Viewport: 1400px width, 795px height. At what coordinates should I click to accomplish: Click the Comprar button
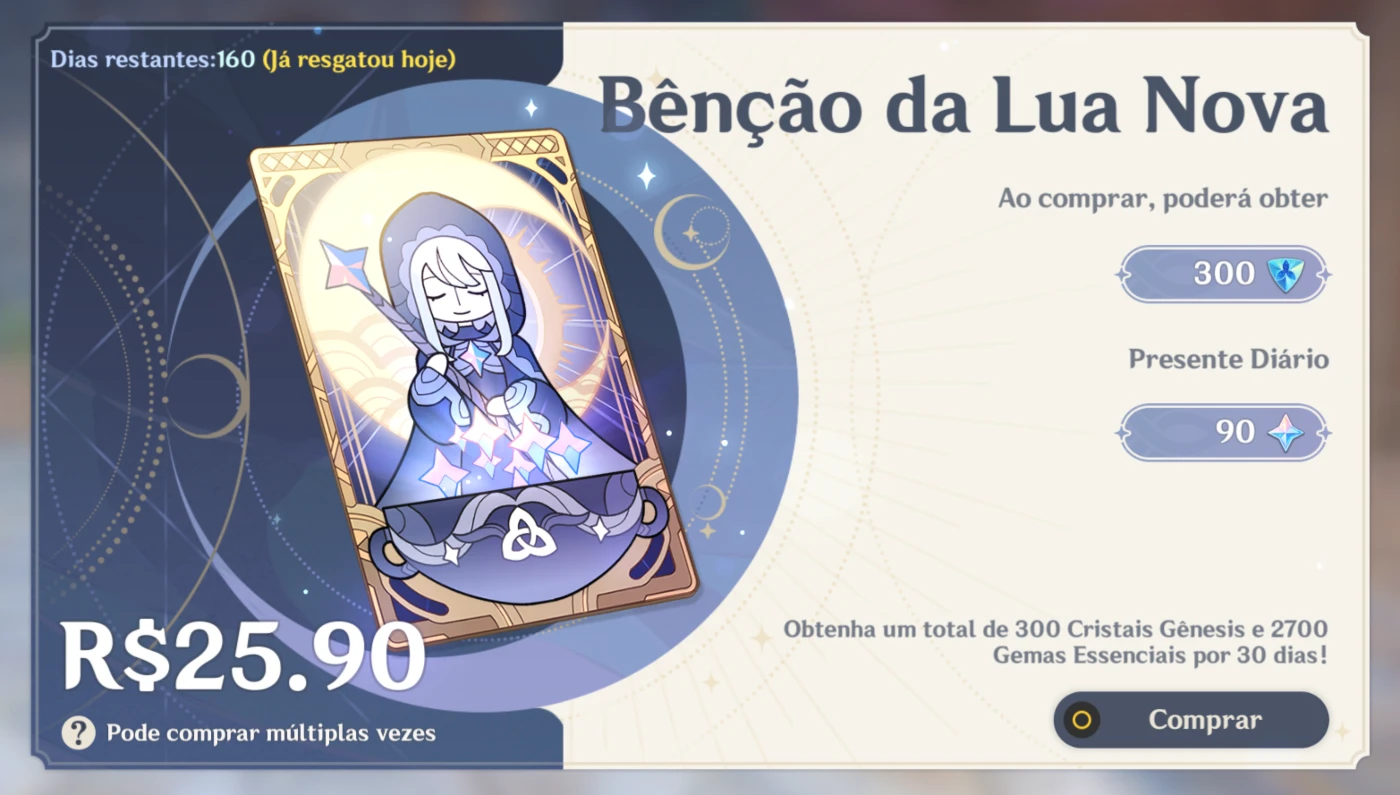coord(1191,720)
